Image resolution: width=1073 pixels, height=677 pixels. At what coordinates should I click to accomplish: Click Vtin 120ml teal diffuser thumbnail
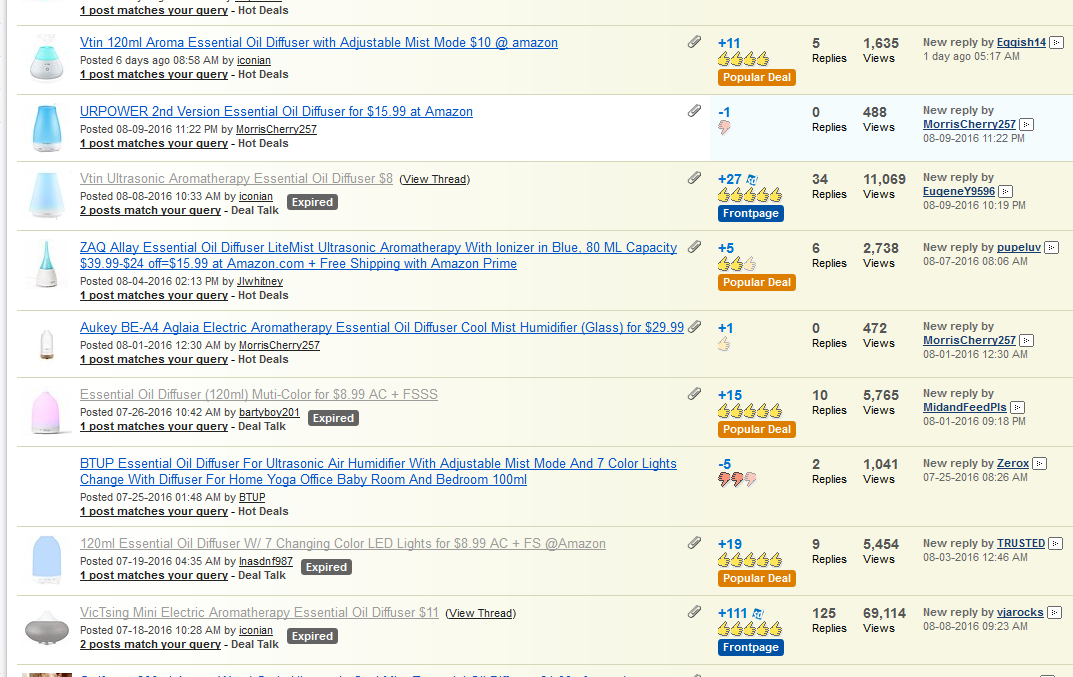click(x=47, y=57)
